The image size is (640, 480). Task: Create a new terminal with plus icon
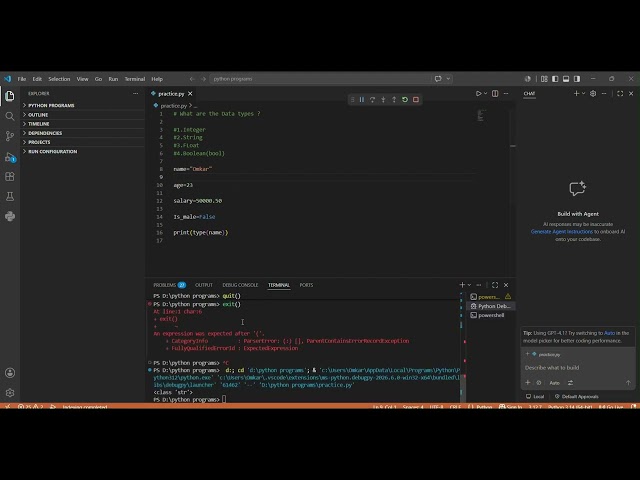[x=462, y=285]
